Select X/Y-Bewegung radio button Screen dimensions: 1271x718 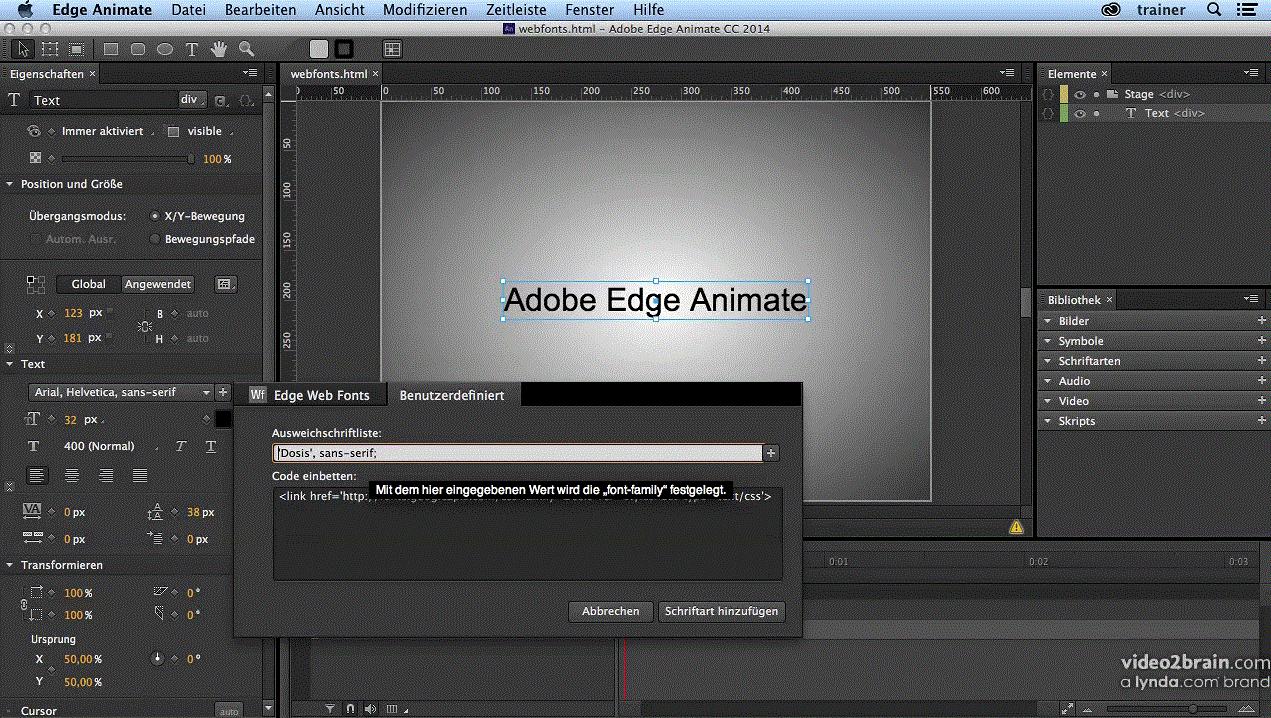pyautogui.click(x=154, y=216)
